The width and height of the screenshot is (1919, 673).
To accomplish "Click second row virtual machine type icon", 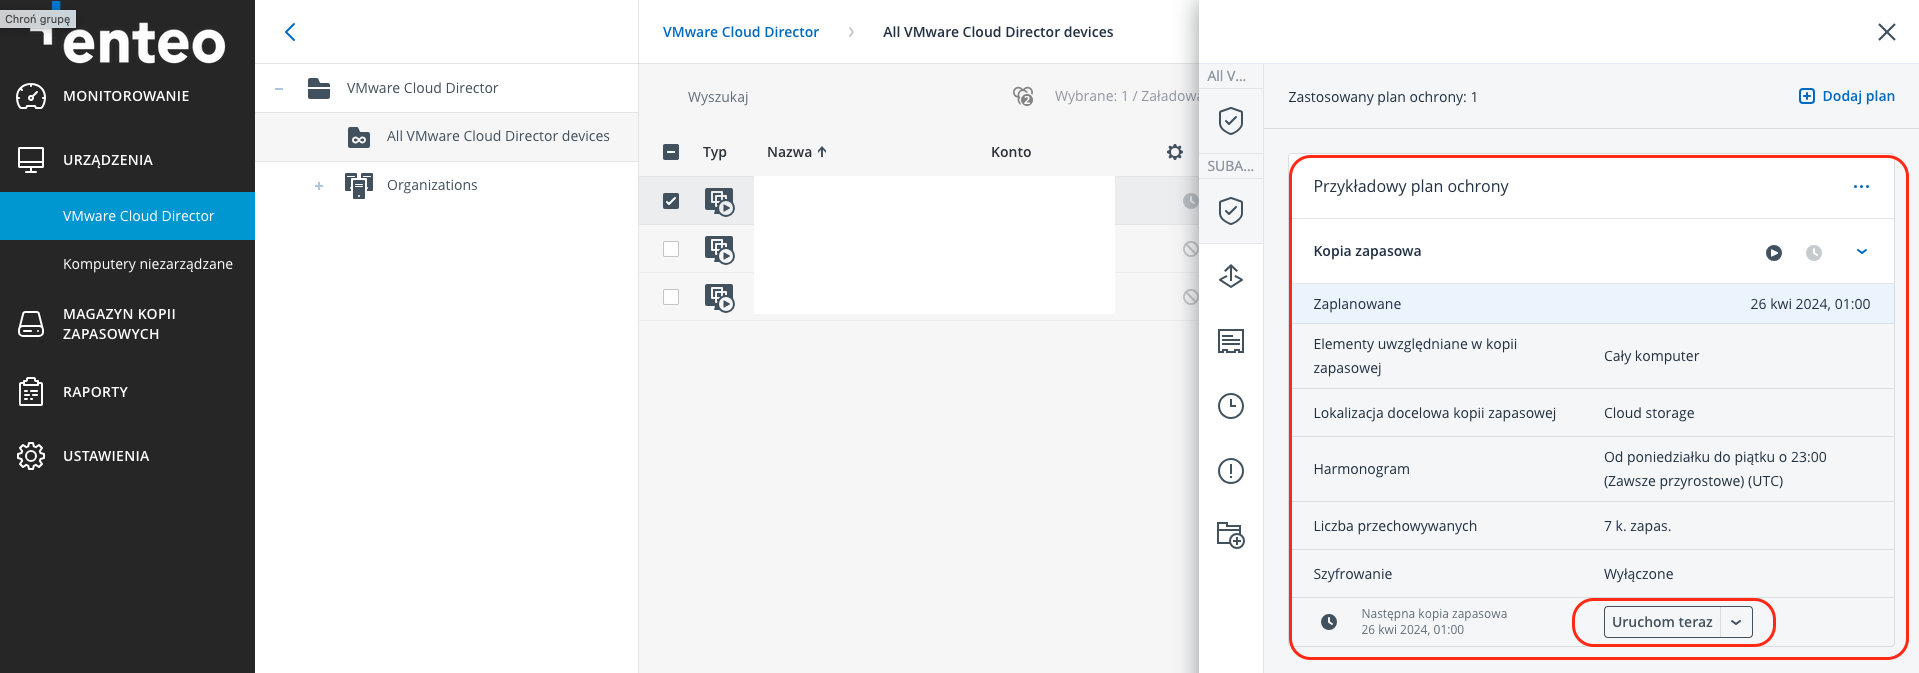I will (x=719, y=249).
